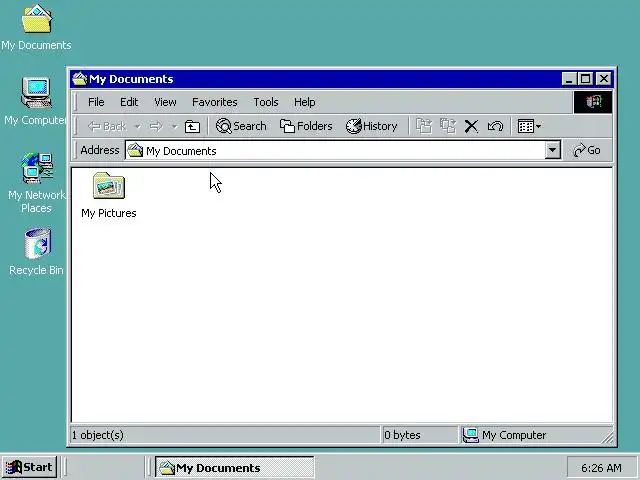The image size is (640, 480).
Task: Select the My Pictures folder
Action: (x=109, y=195)
